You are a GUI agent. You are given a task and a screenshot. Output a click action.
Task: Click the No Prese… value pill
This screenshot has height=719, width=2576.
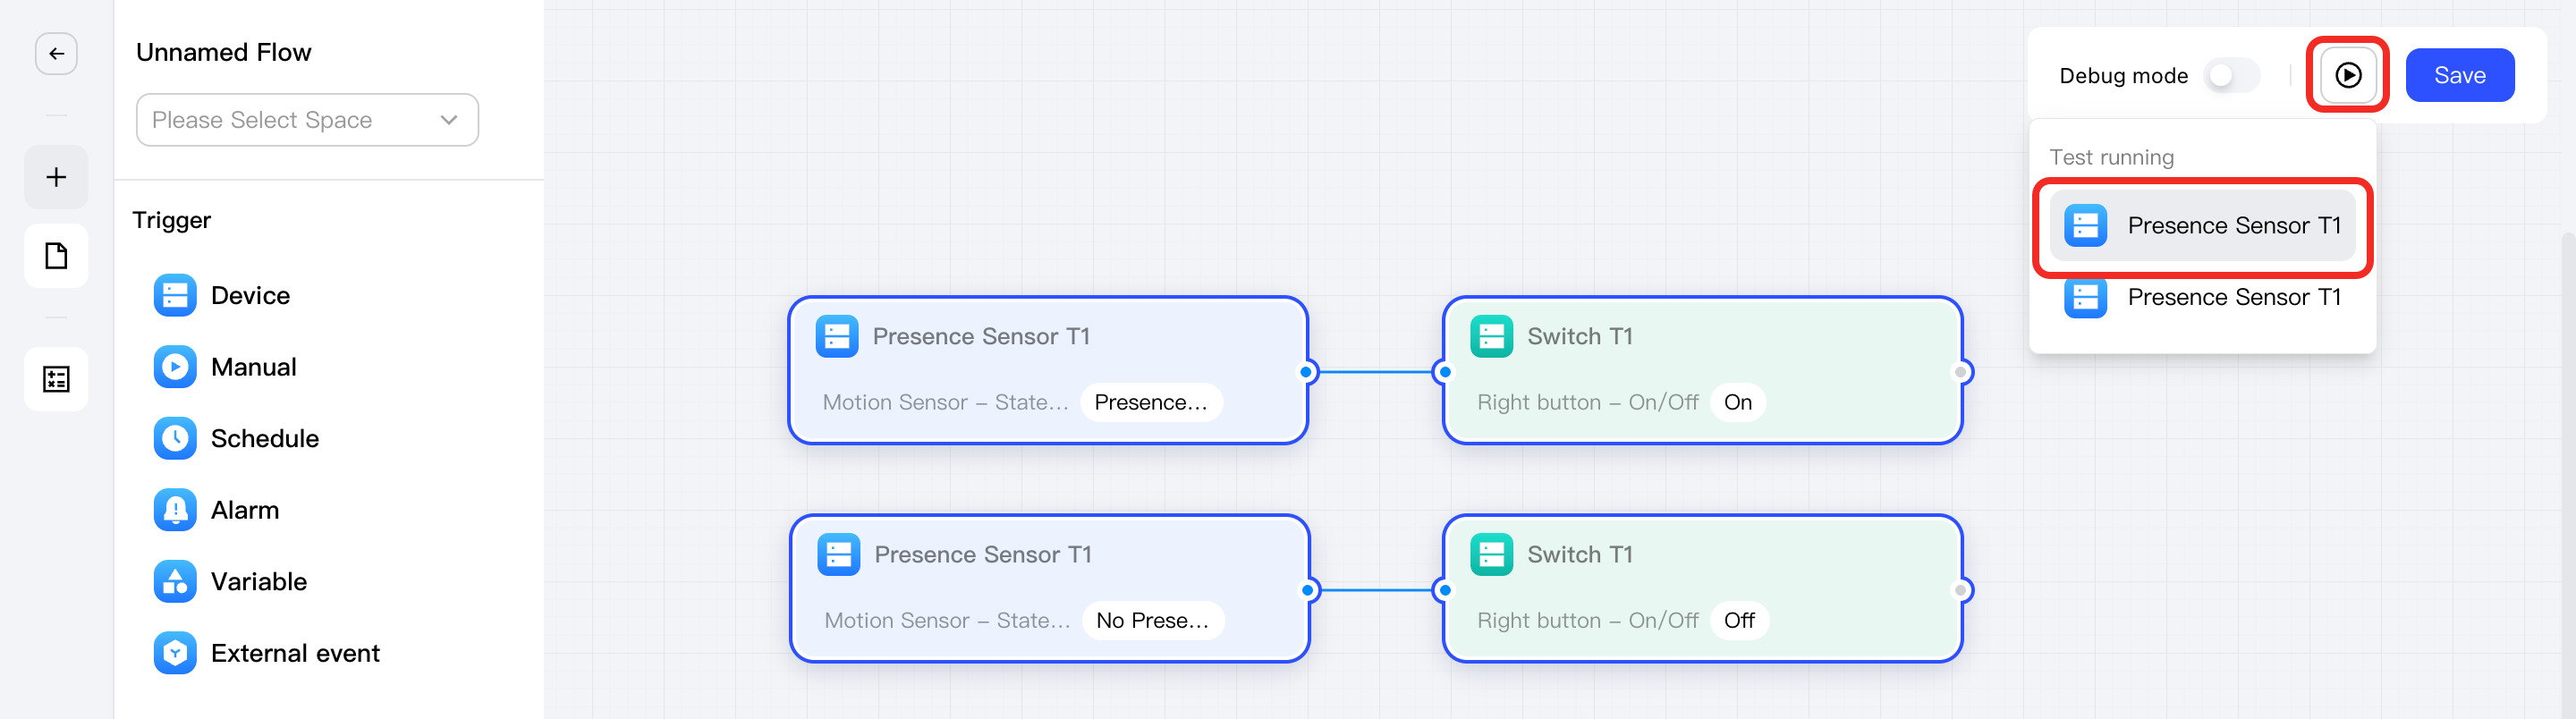[x=1153, y=620]
